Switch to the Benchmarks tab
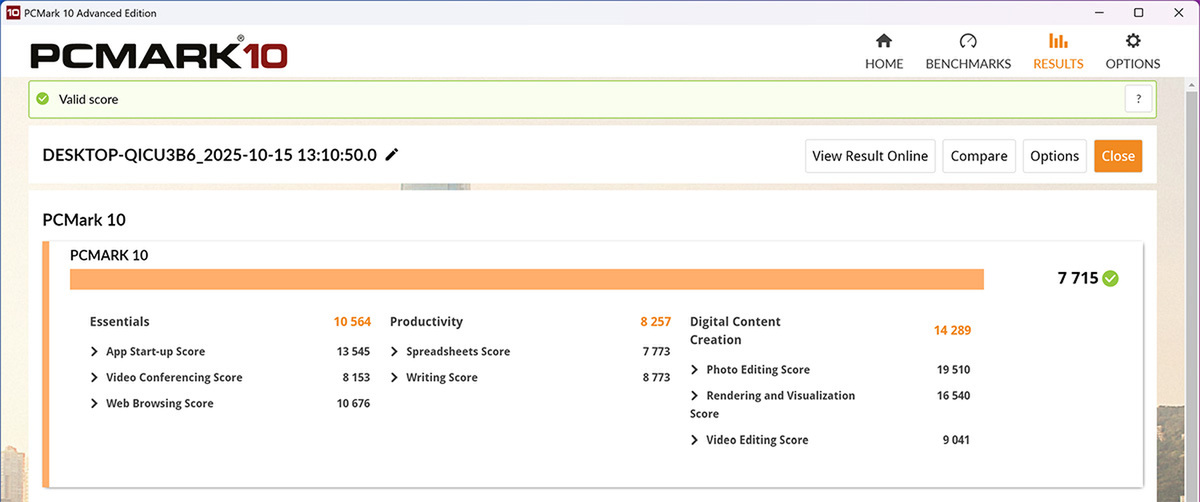Screen dimensions: 1200x502 point(968,52)
